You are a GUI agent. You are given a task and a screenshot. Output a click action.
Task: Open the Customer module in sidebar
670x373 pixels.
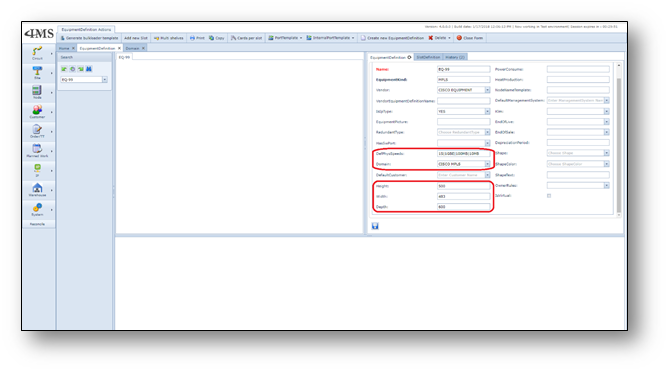[37, 112]
